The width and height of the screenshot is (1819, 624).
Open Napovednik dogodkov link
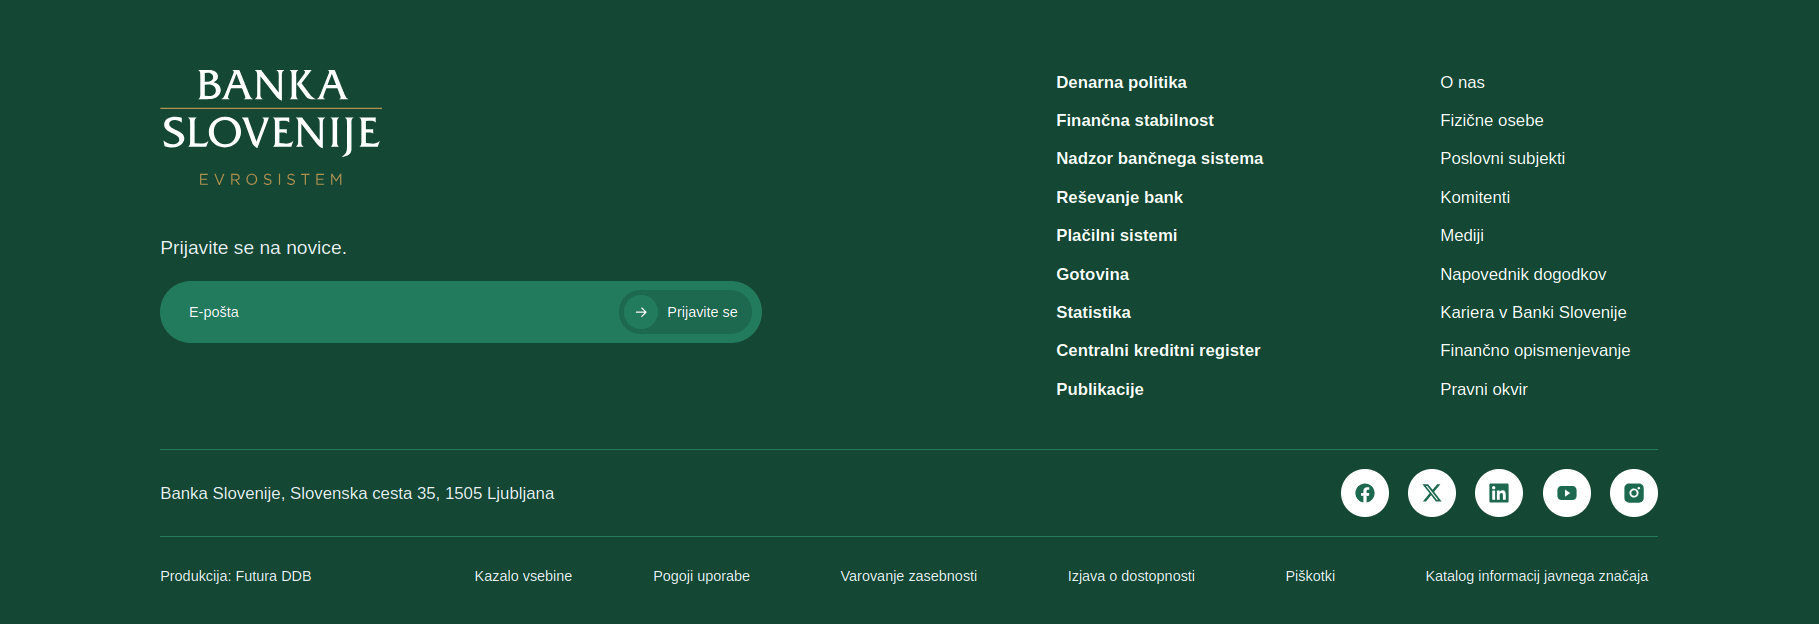point(1522,274)
